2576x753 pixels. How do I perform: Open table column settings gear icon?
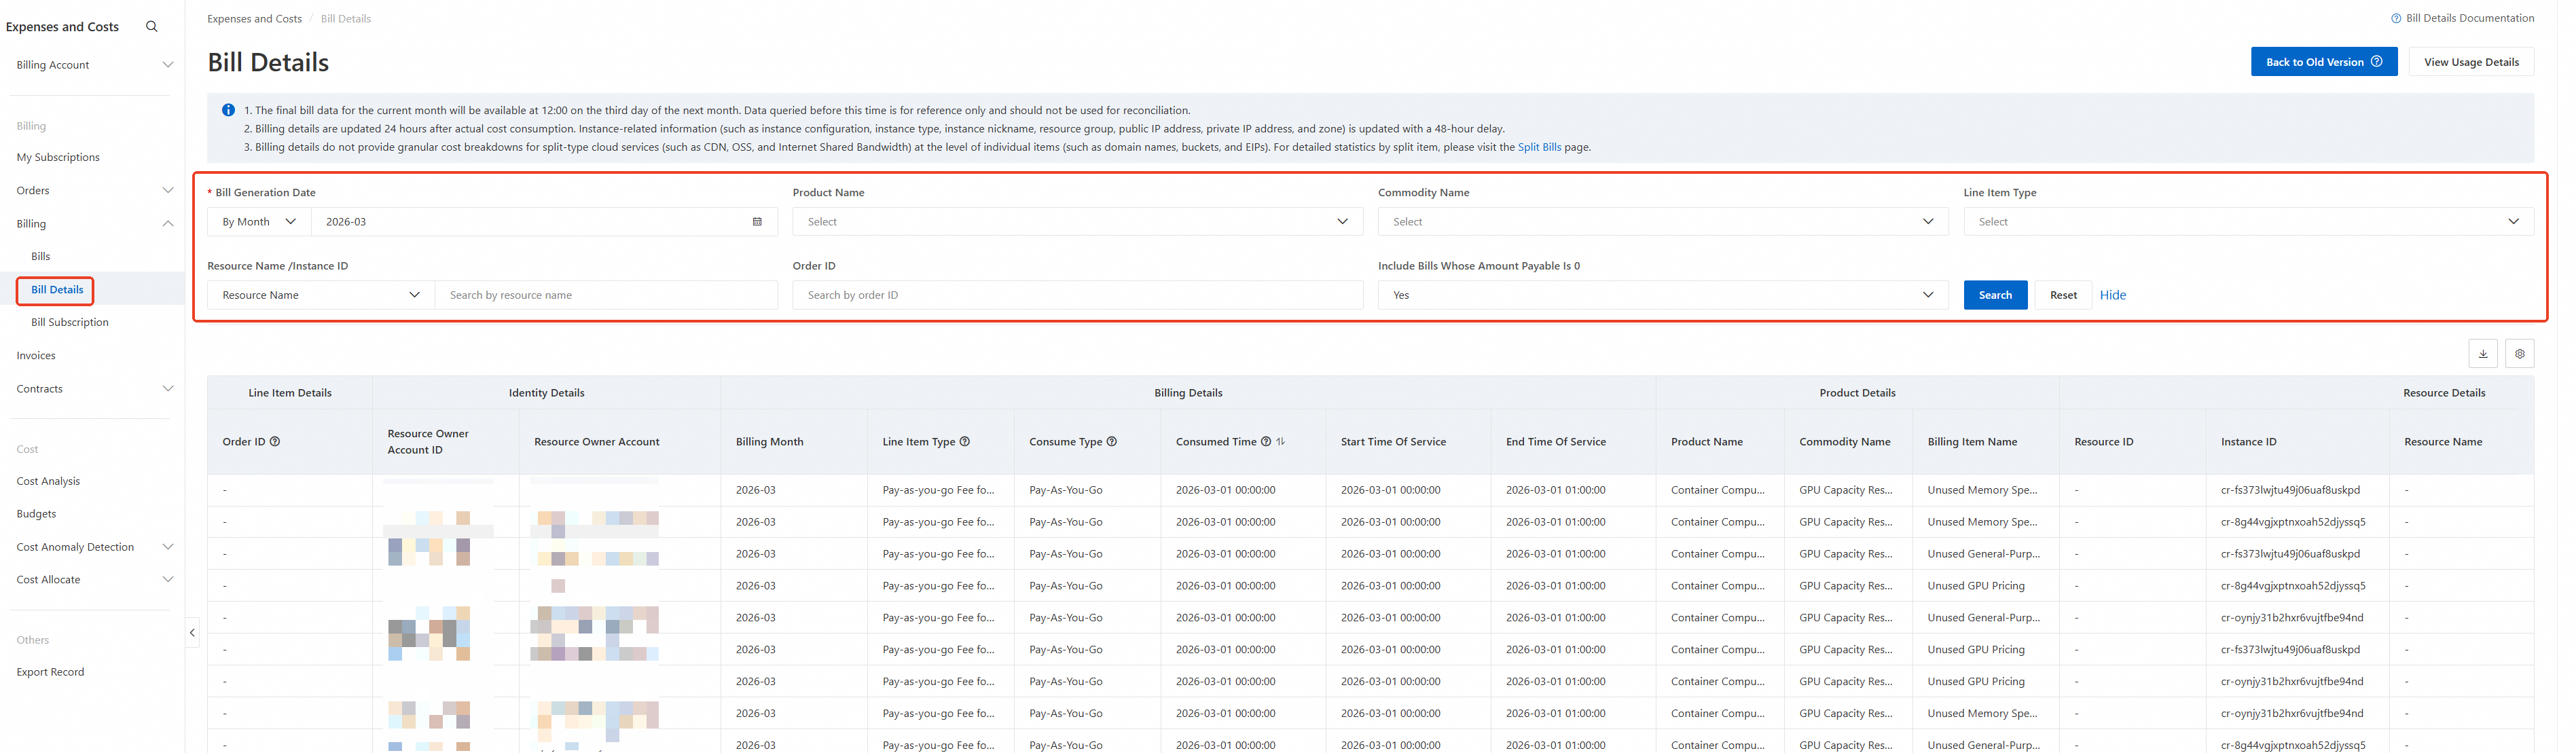pos(2519,353)
